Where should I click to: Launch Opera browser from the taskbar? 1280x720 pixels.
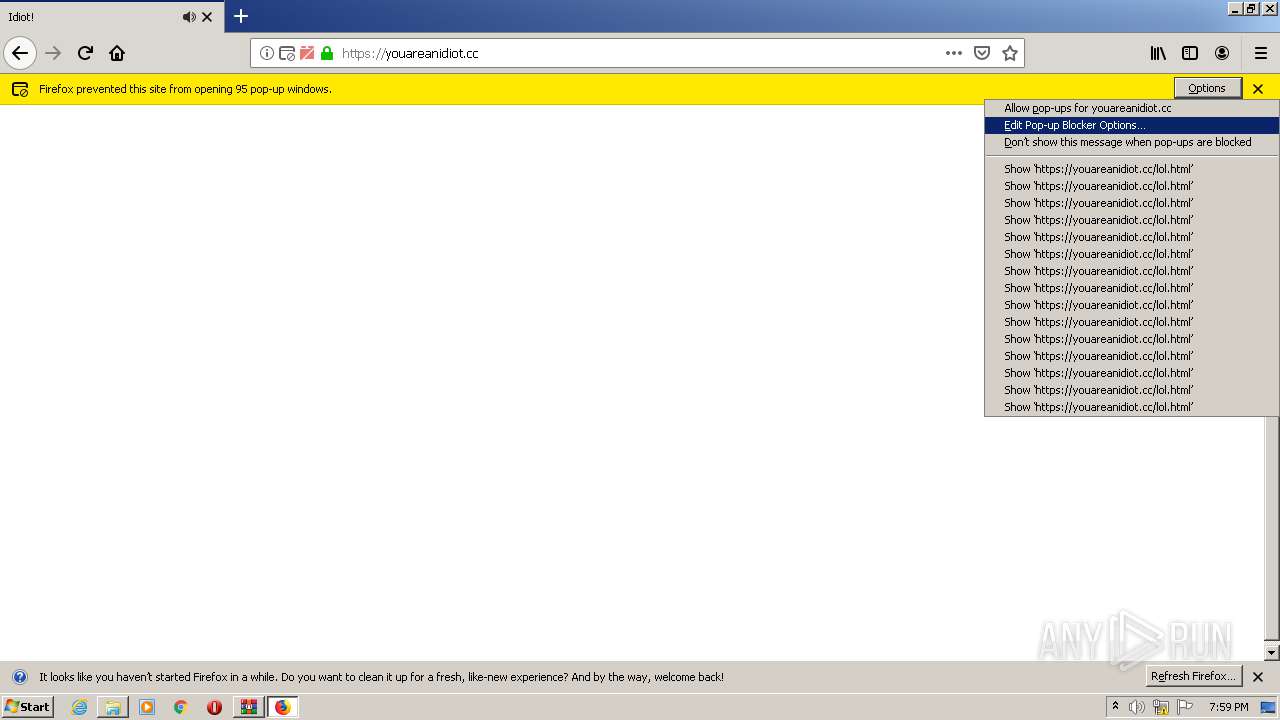click(214, 707)
